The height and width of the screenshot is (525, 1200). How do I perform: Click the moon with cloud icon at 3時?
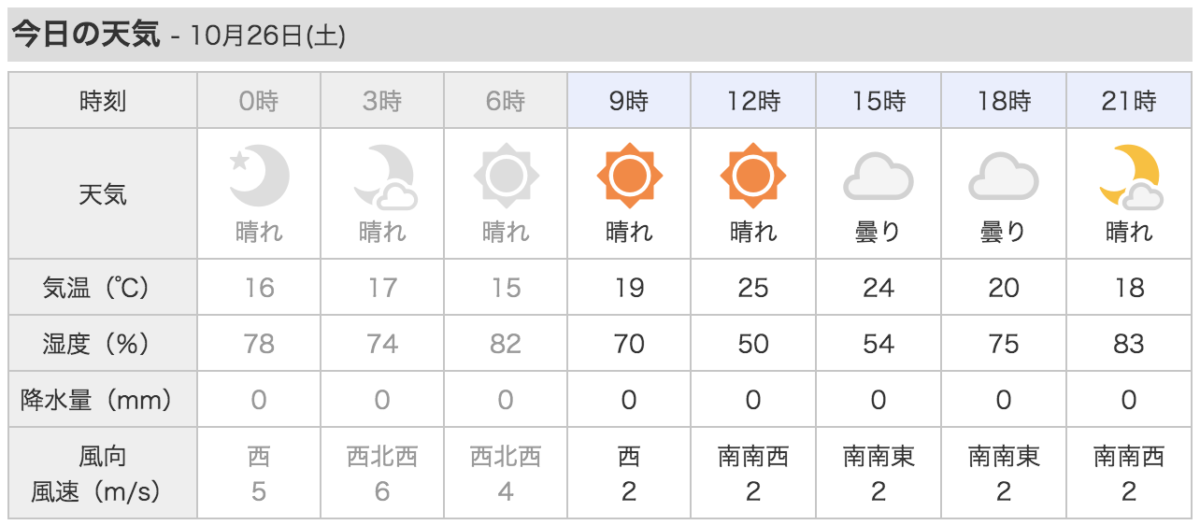[384, 176]
